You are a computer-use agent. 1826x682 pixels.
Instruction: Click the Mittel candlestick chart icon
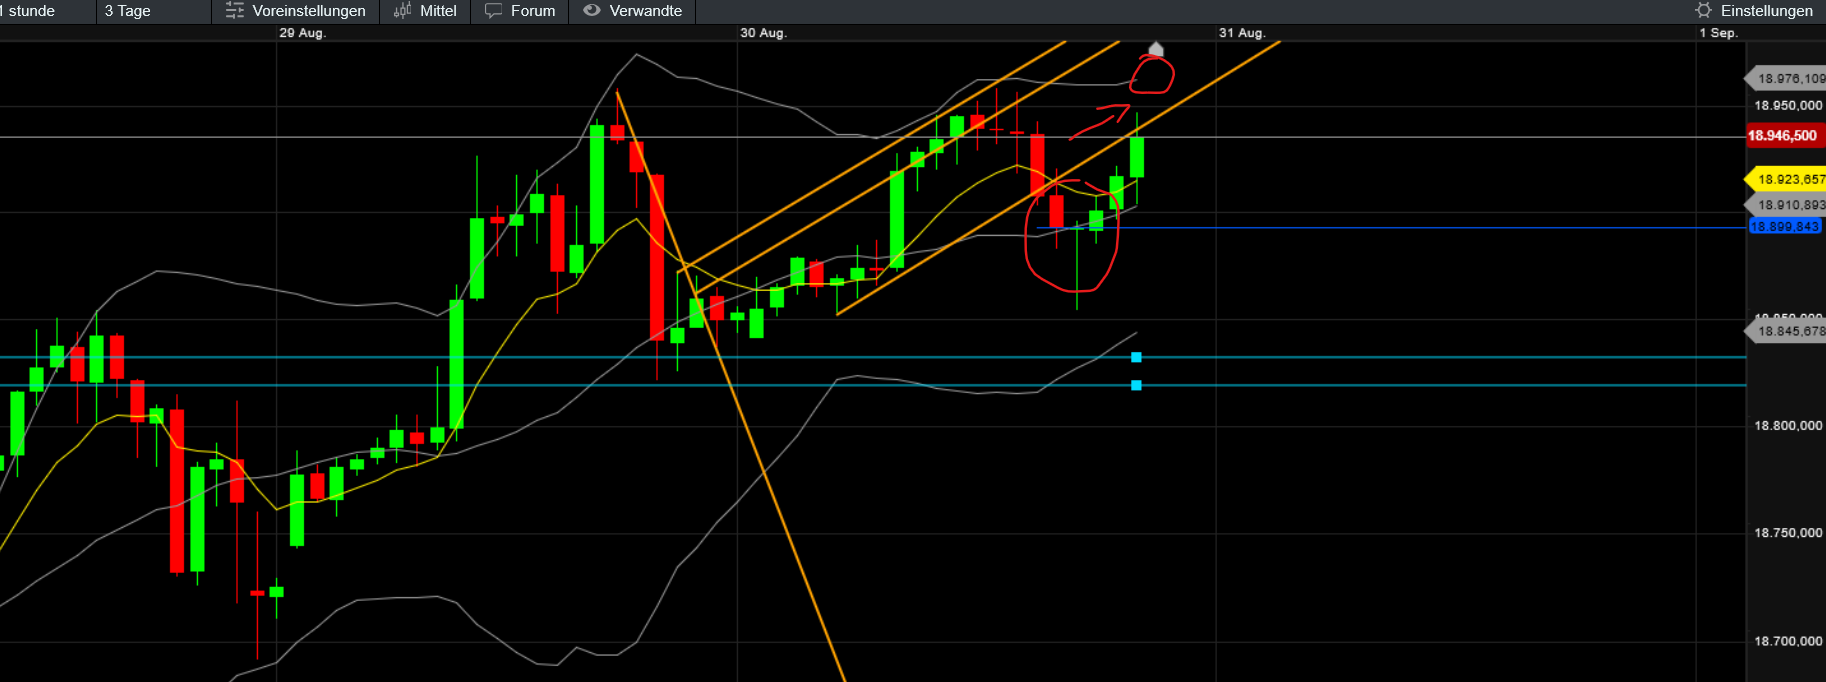[x=402, y=11]
